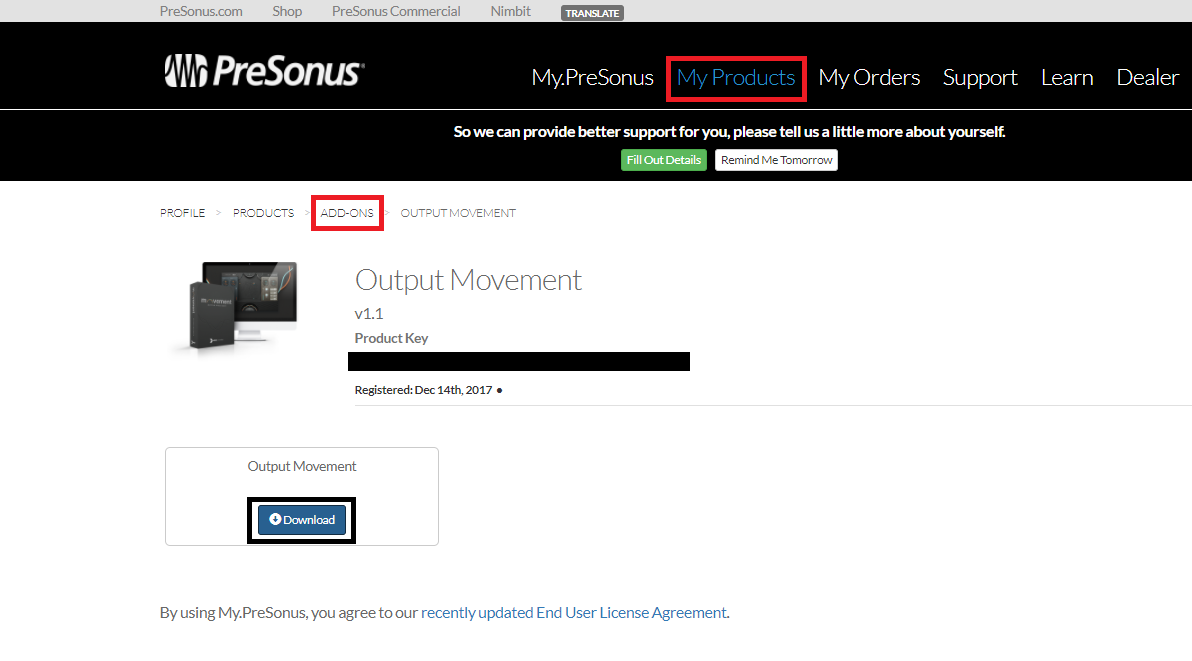Open the End User License Agreement link

[574, 612]
